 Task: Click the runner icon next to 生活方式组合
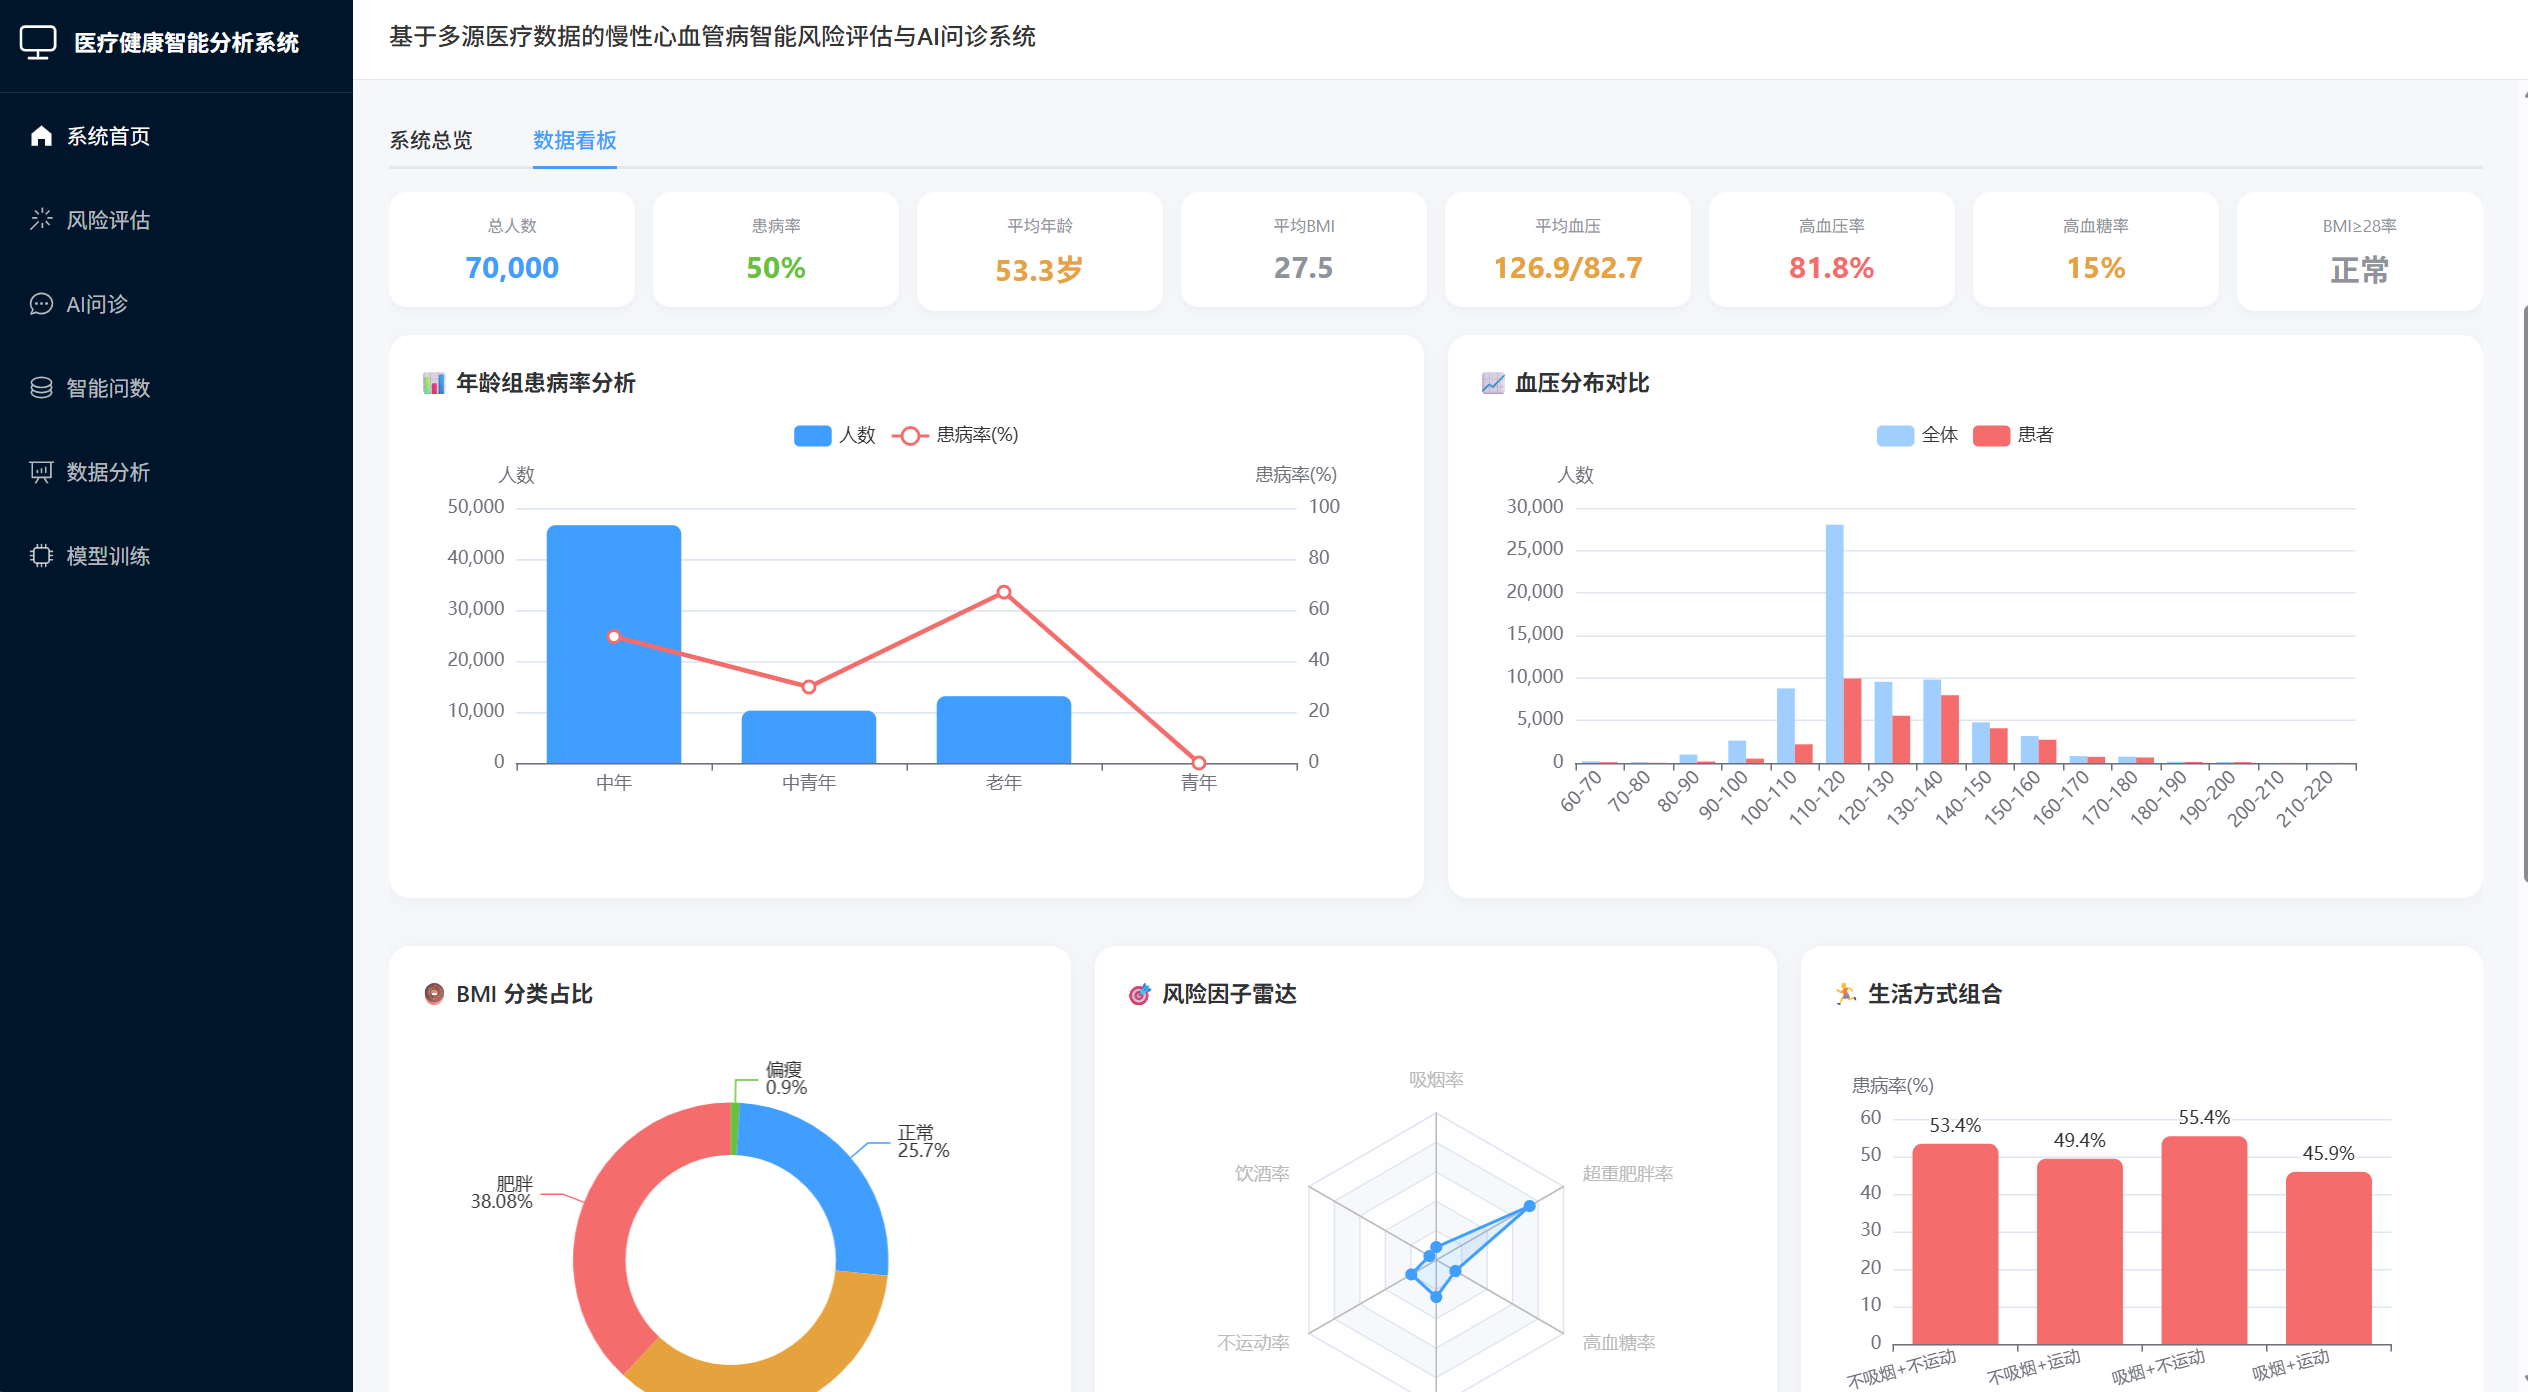(1845, 994)
